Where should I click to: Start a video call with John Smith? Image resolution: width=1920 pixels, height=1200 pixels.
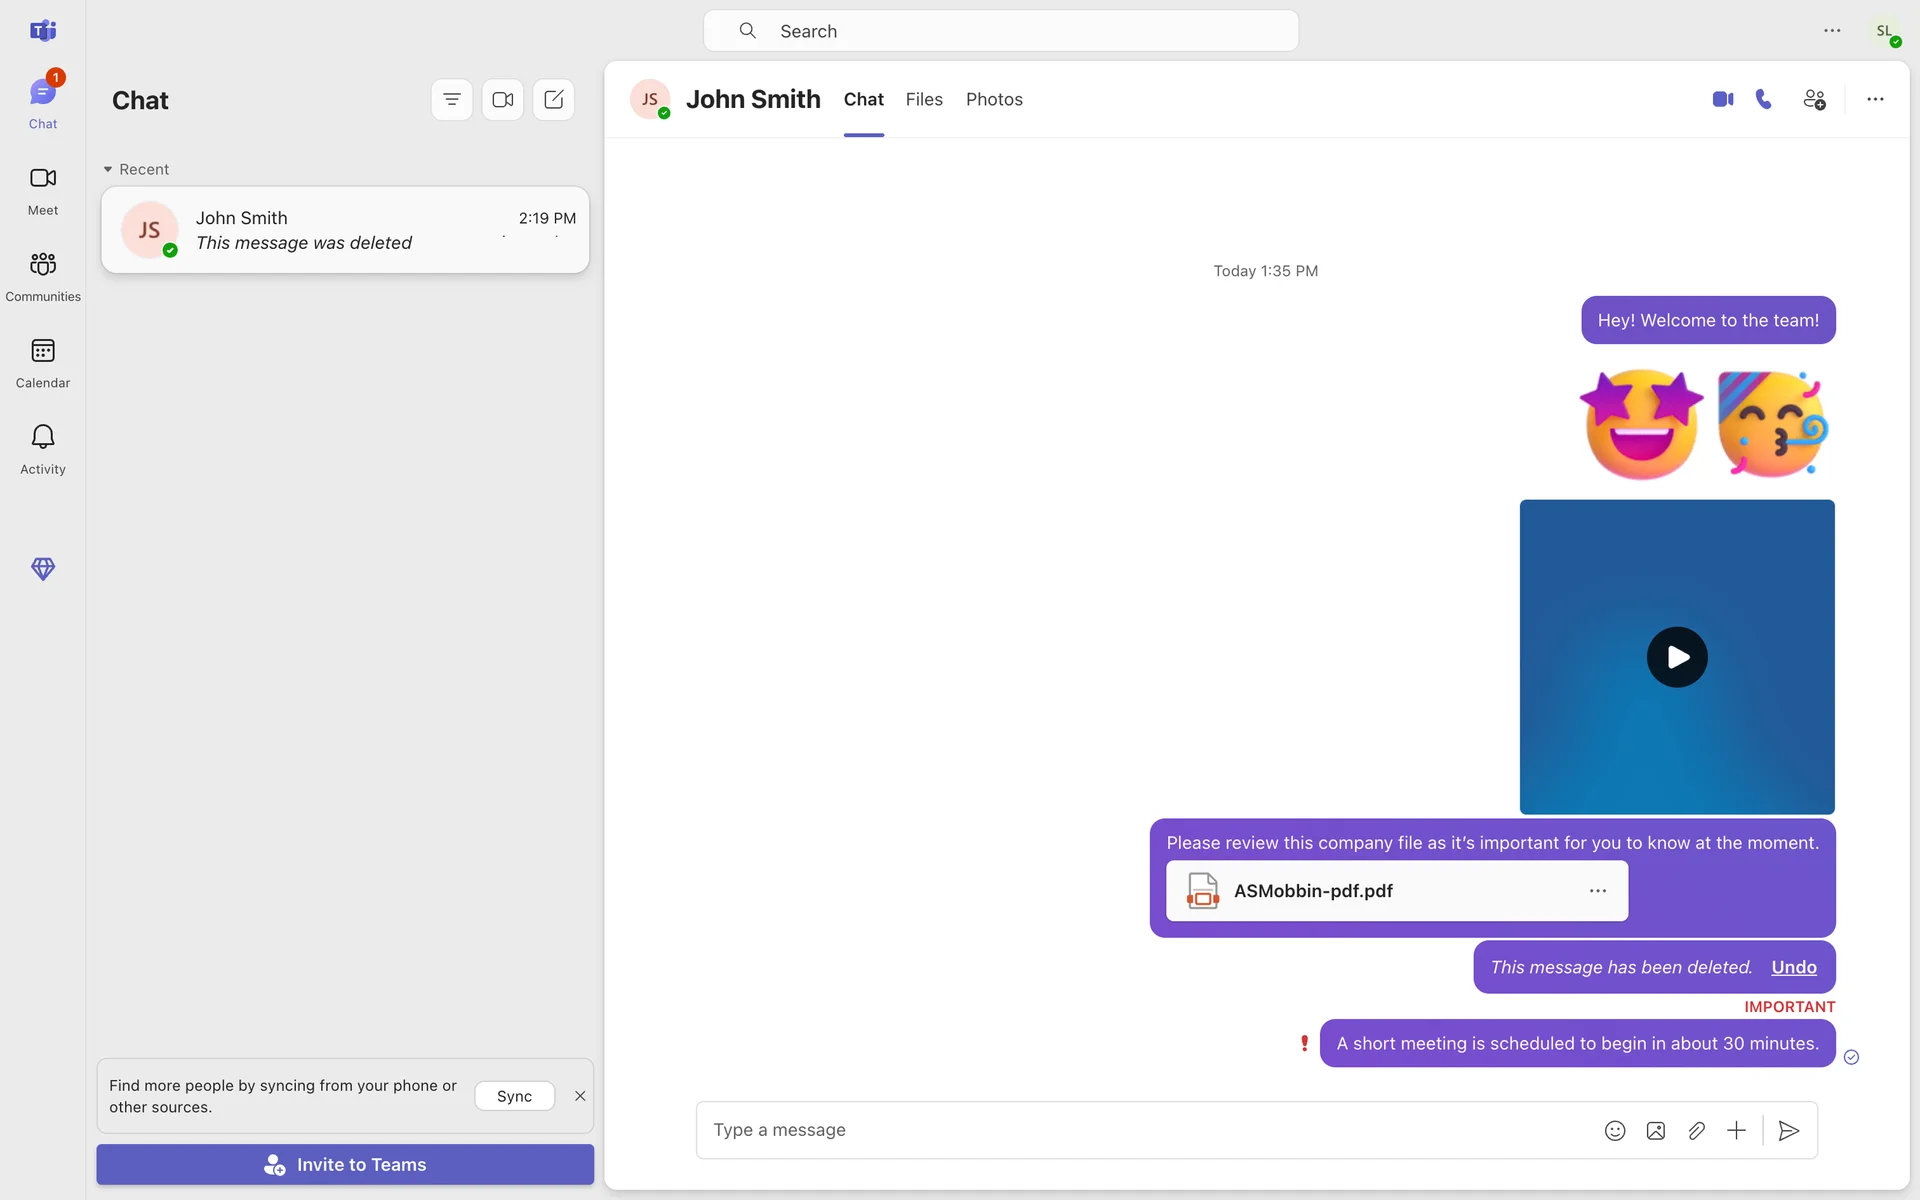click(1722, 99)
